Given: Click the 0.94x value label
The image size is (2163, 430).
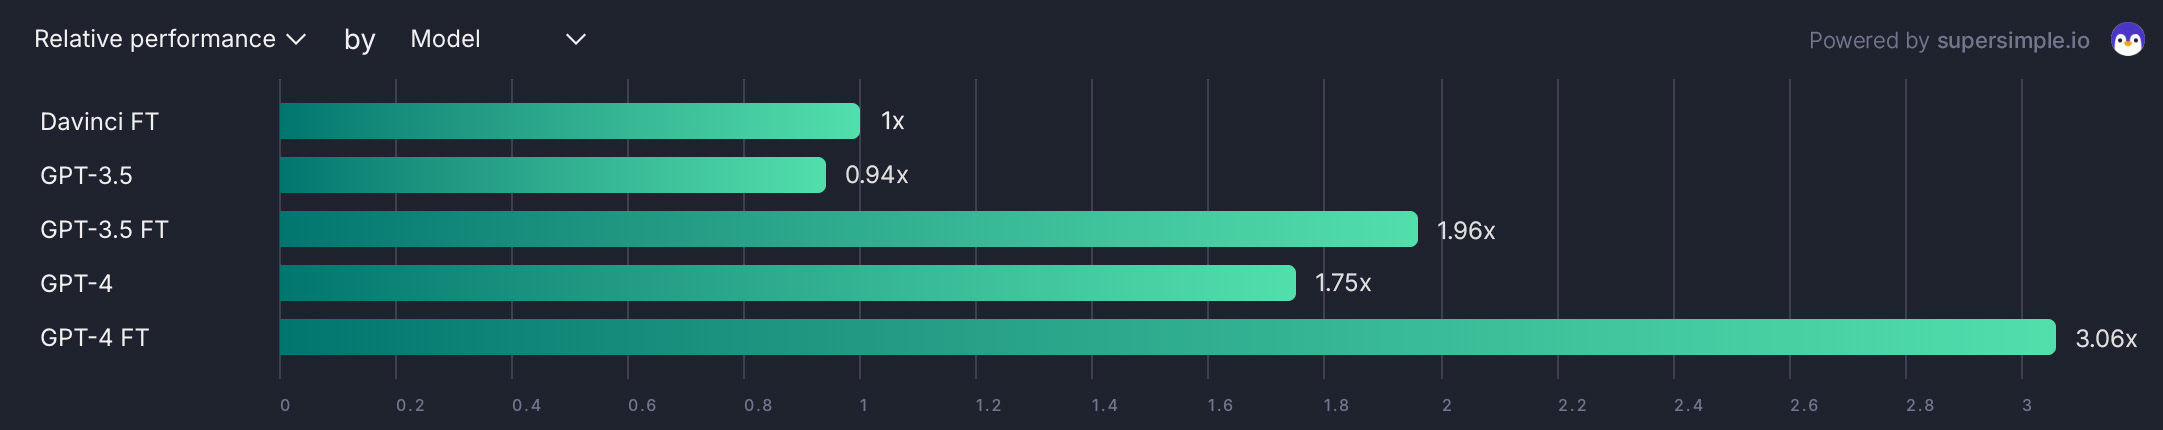Looking at the screenshot, I should click(876, 175).
